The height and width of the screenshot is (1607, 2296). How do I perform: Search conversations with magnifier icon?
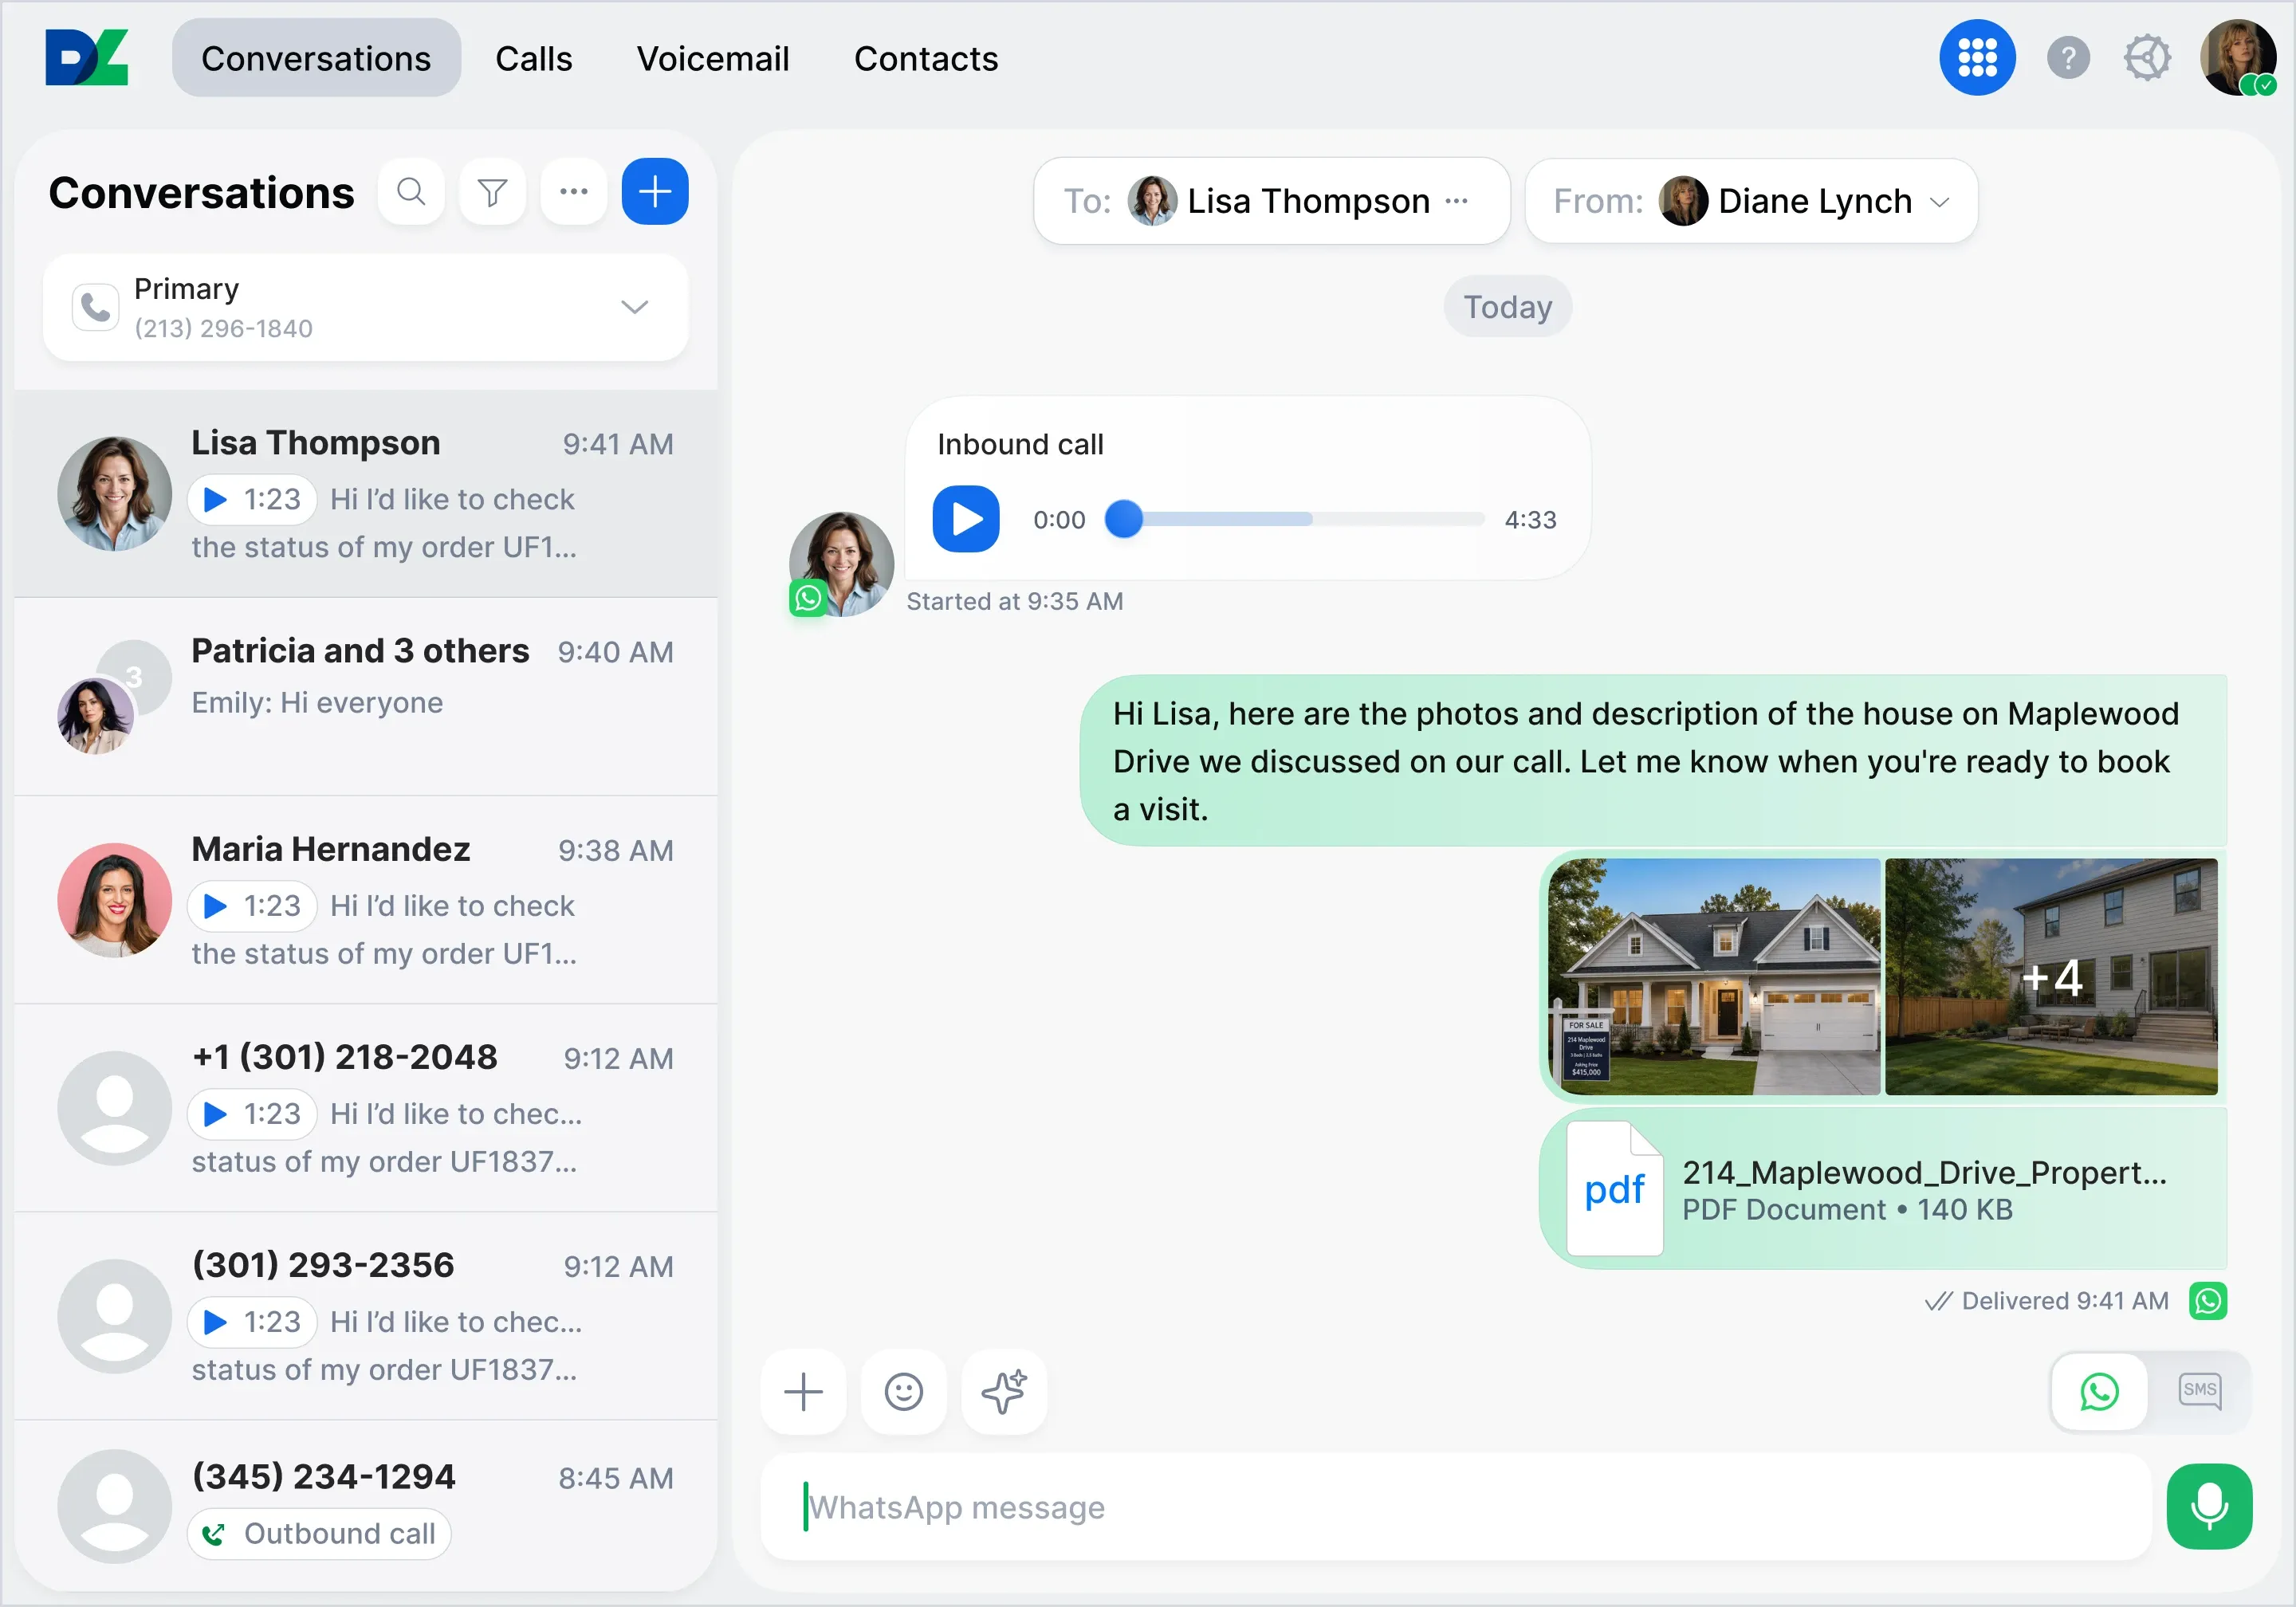click(411, 192)
